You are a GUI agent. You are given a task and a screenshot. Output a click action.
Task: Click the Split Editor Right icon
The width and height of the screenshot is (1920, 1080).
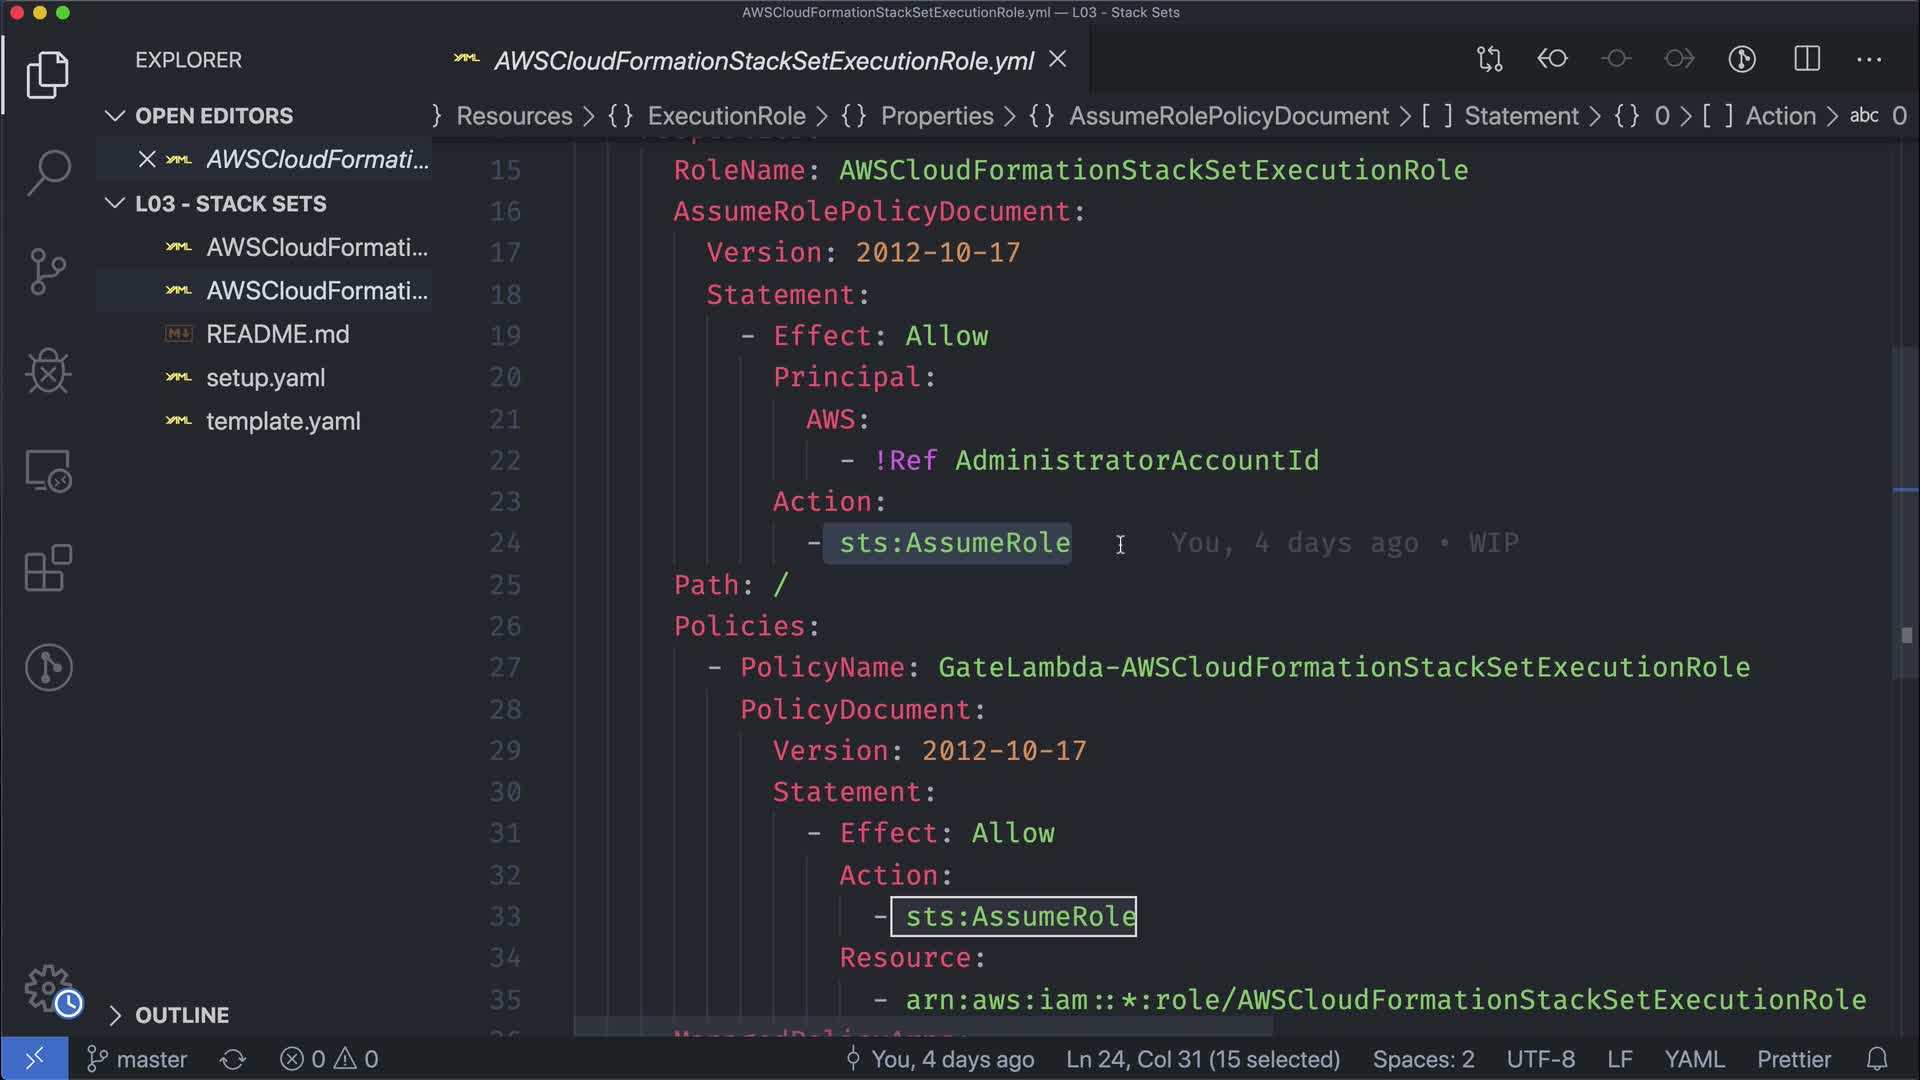click(x=1806, y=60)
